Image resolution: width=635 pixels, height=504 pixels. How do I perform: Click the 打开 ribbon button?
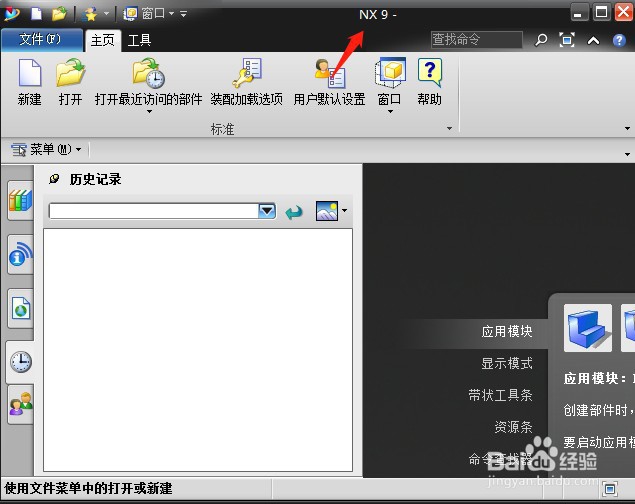[x=70, y=82]
